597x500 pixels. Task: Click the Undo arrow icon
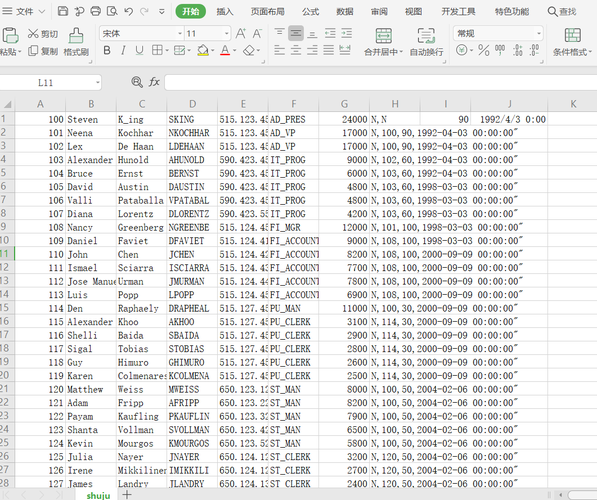click(128, 11)
